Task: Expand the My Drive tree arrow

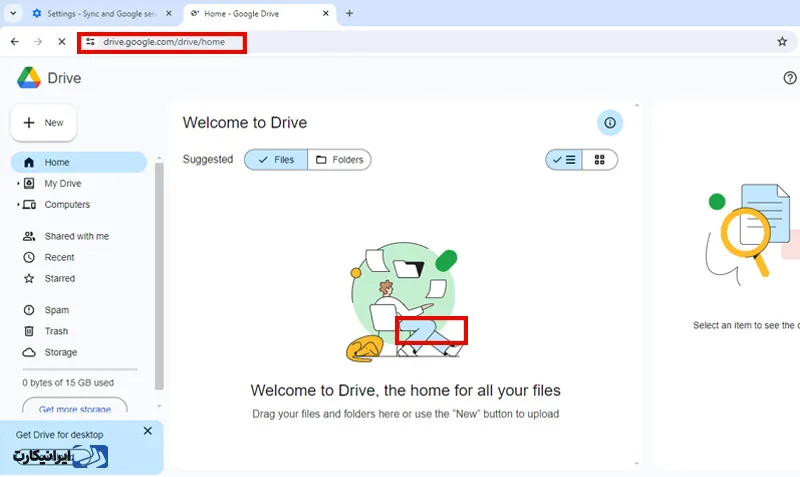Action: (18, 183)
